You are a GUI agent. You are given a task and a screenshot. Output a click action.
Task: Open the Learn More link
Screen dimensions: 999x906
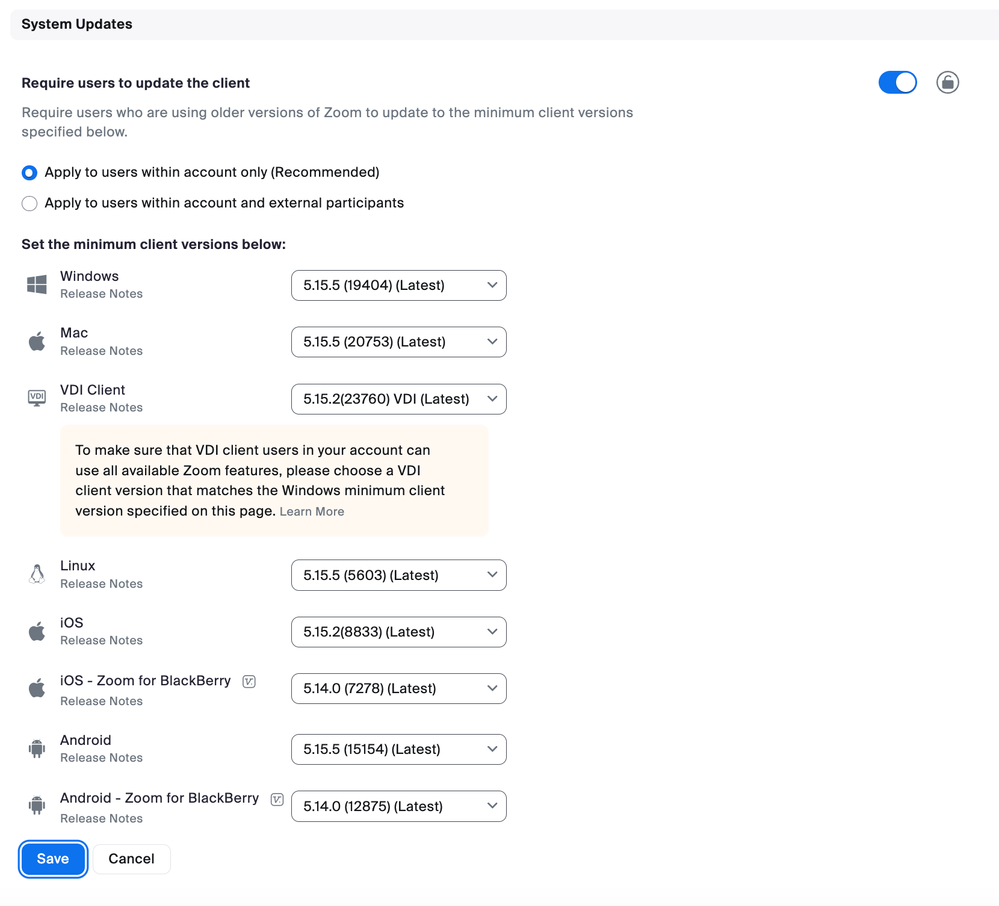312,512
